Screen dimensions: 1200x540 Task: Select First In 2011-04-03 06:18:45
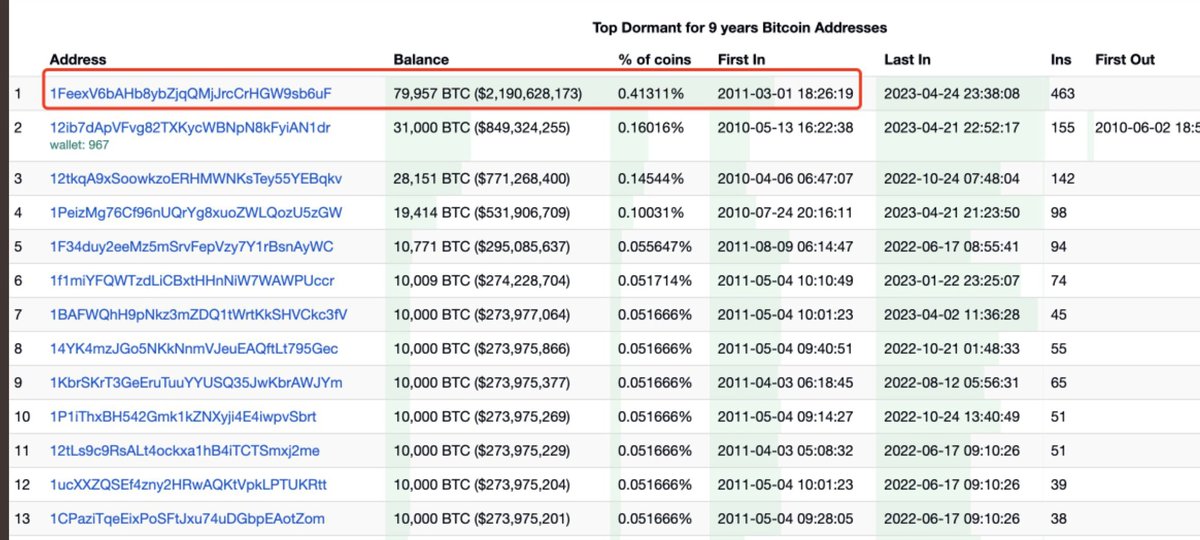786,383
